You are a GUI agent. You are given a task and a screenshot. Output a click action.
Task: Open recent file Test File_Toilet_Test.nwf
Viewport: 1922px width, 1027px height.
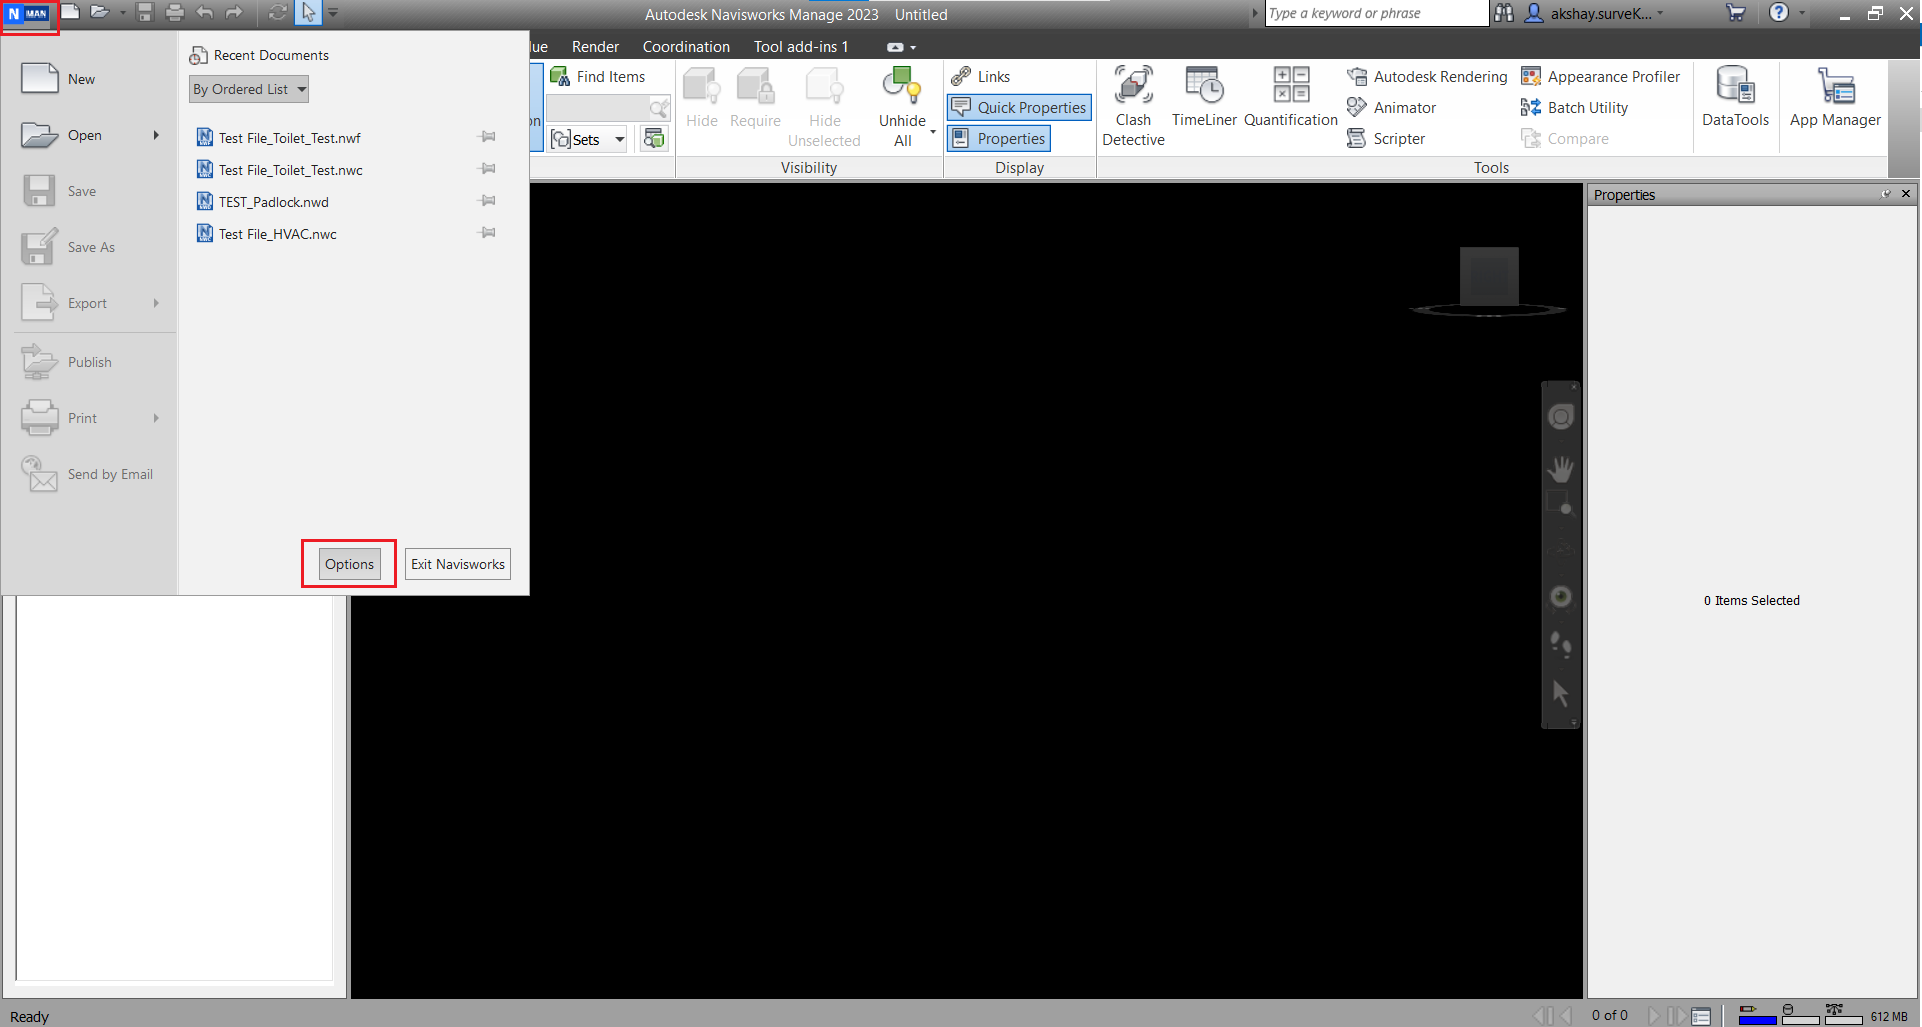[x=289, y=138]
